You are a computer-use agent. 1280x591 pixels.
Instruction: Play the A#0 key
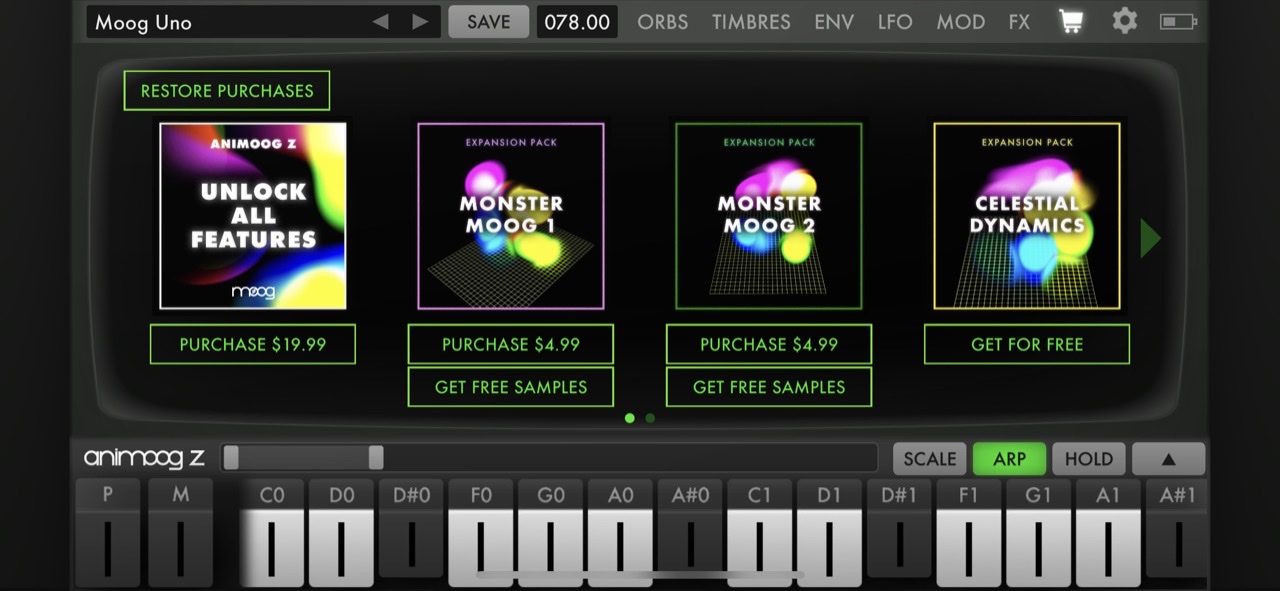pyautogui.click(x=690, y=528)
